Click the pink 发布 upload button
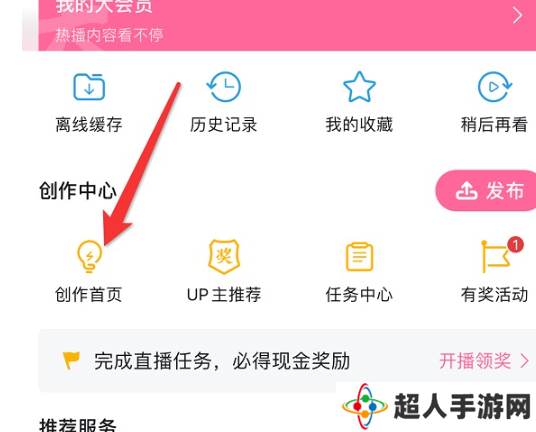The image size is (536, 432). click(x=485, y=190)
